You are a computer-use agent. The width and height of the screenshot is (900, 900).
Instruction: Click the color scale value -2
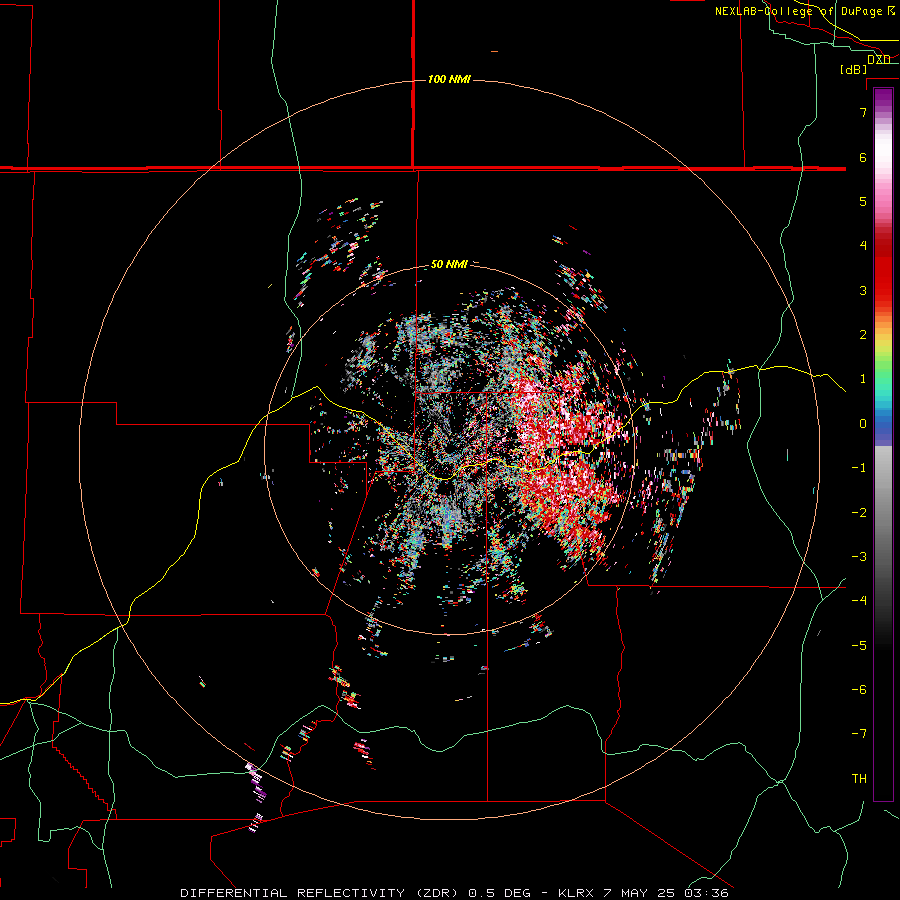859,513
